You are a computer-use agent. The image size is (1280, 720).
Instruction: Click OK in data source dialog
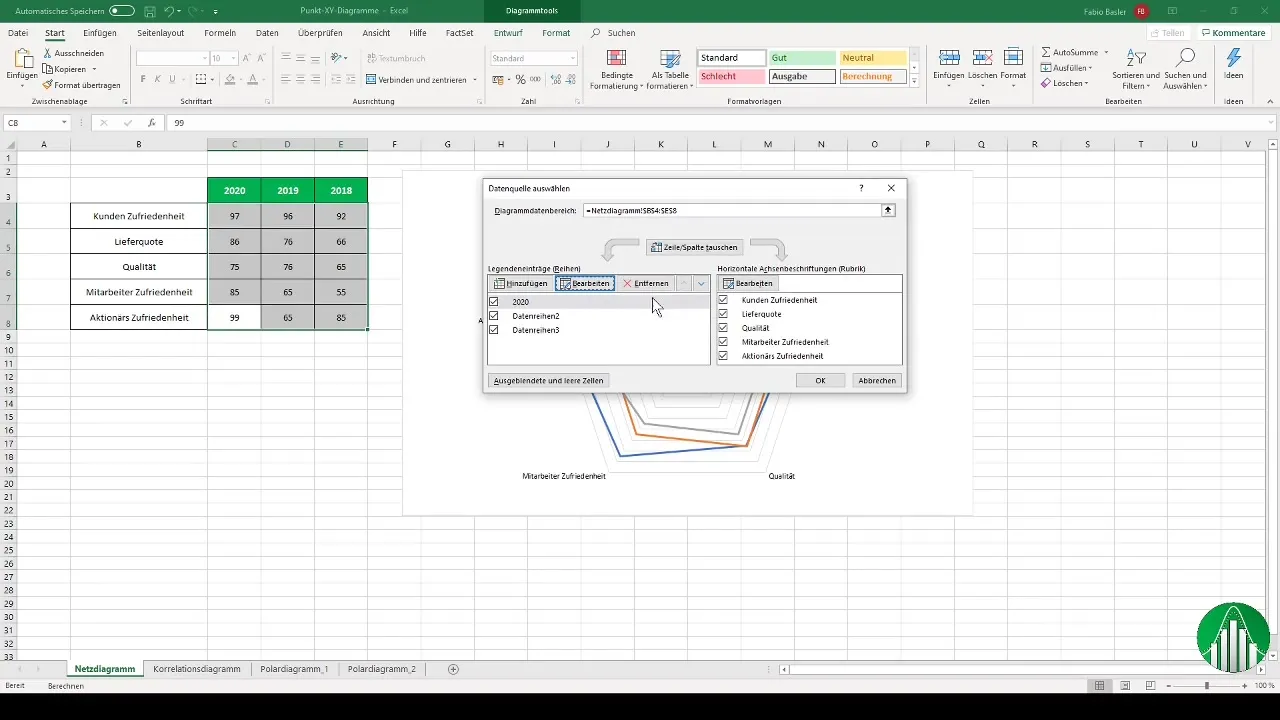coord(820,380)
